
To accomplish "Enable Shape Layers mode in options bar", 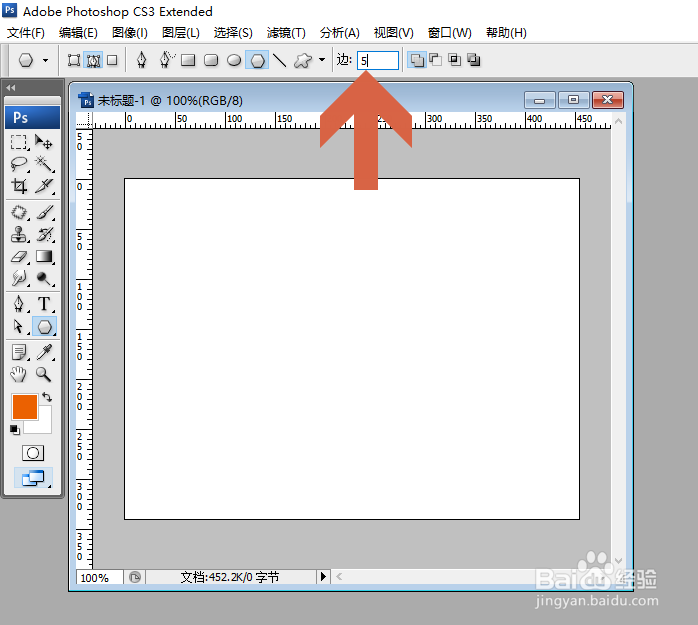I will [73, 60].
